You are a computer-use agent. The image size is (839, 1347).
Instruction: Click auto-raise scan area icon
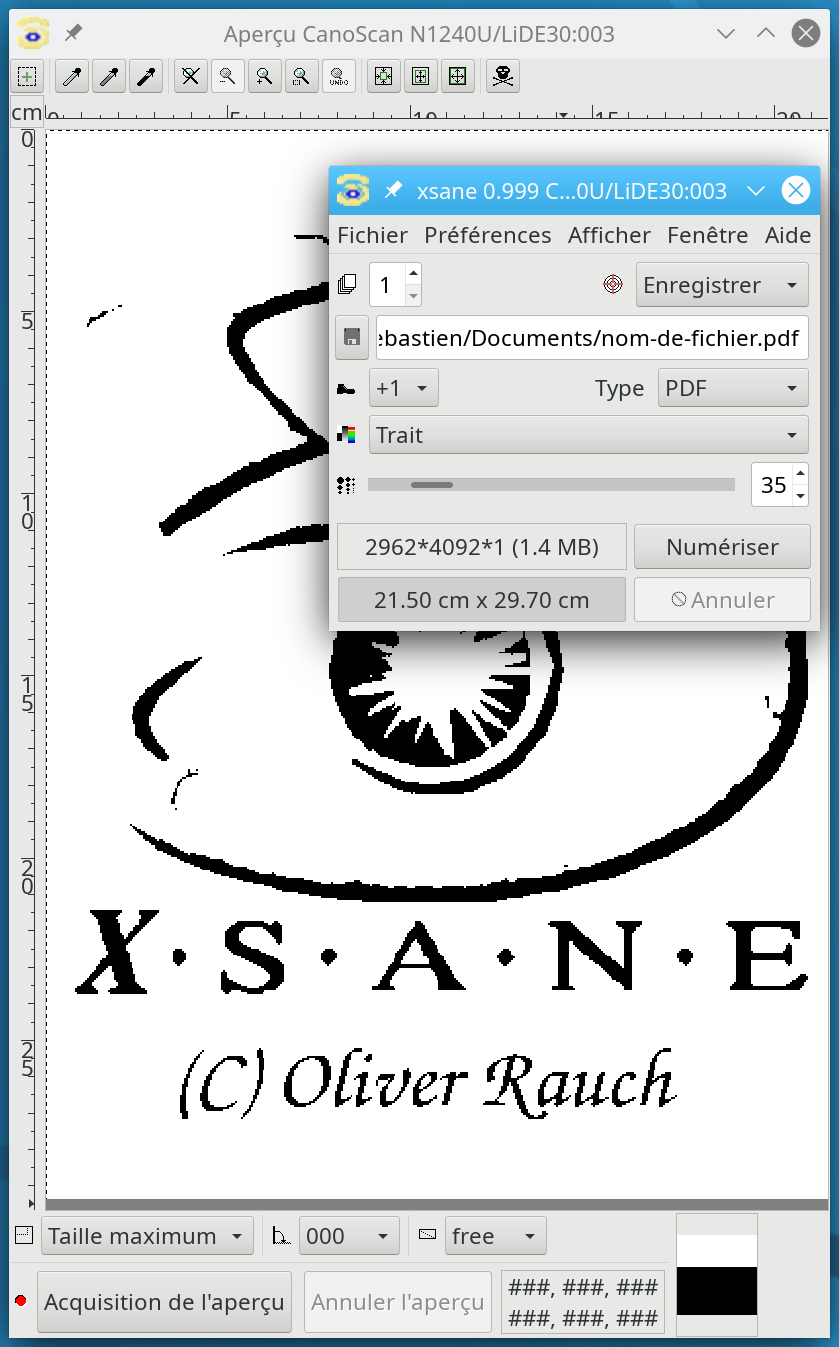[420, 76]
